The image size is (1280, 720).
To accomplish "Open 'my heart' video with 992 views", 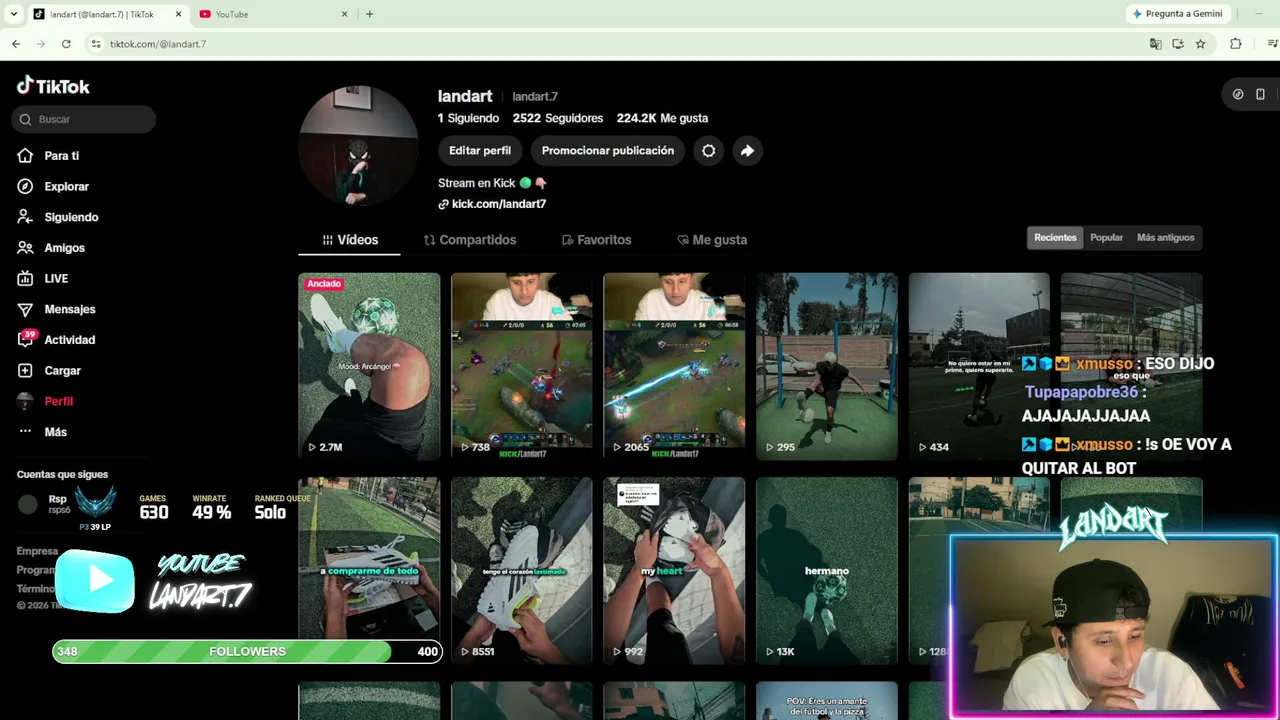I will click(674, 571).
